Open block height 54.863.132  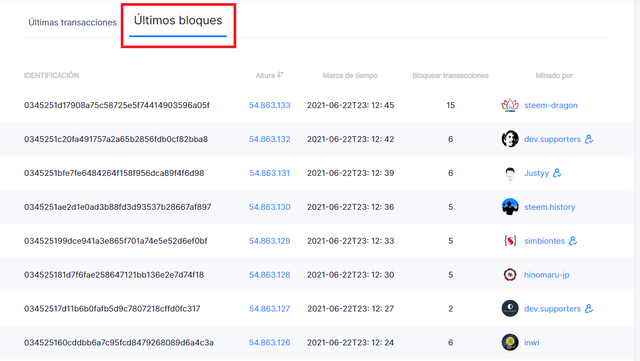pyautogui.click(x=270, y=139)
